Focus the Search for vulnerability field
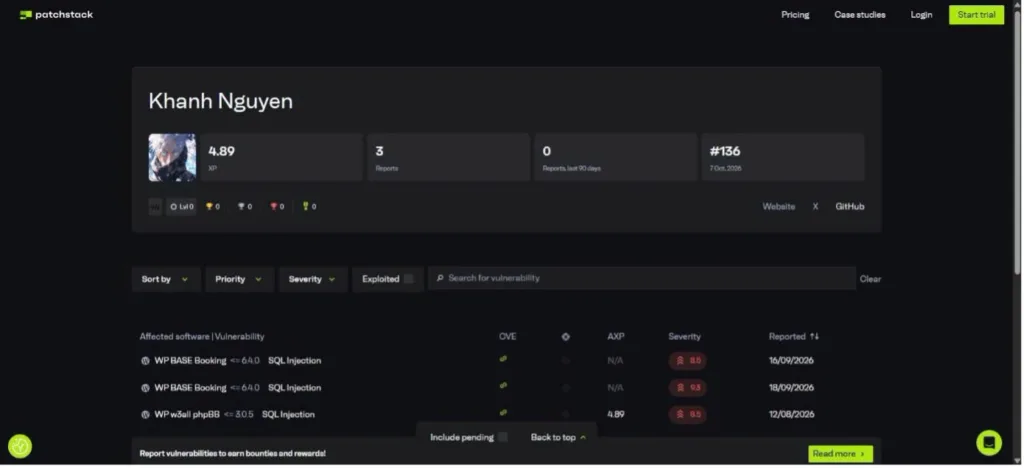 tap(642, 278)
